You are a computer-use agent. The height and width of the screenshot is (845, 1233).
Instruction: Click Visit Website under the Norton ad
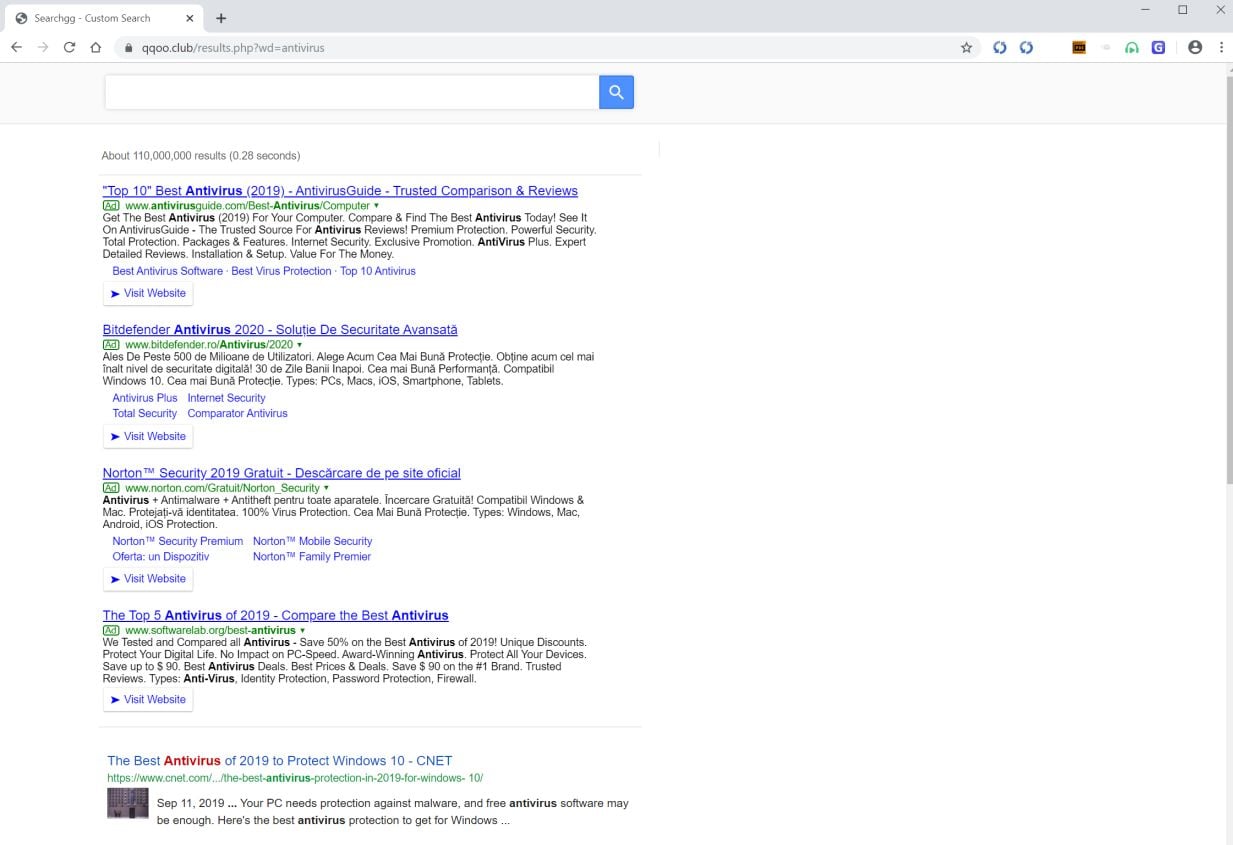148,579
